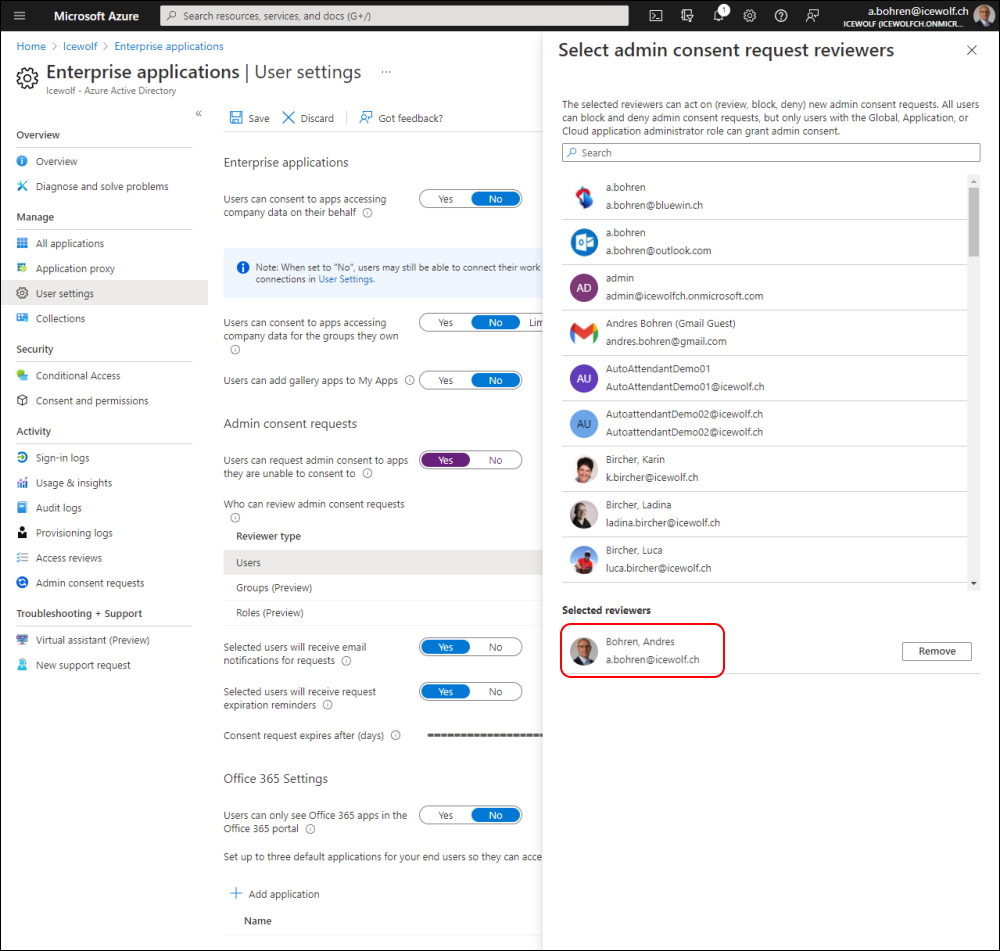Screen dimensions: 1000x951
Task: Click the Sign-in logs icon
Action: (22, 457)
